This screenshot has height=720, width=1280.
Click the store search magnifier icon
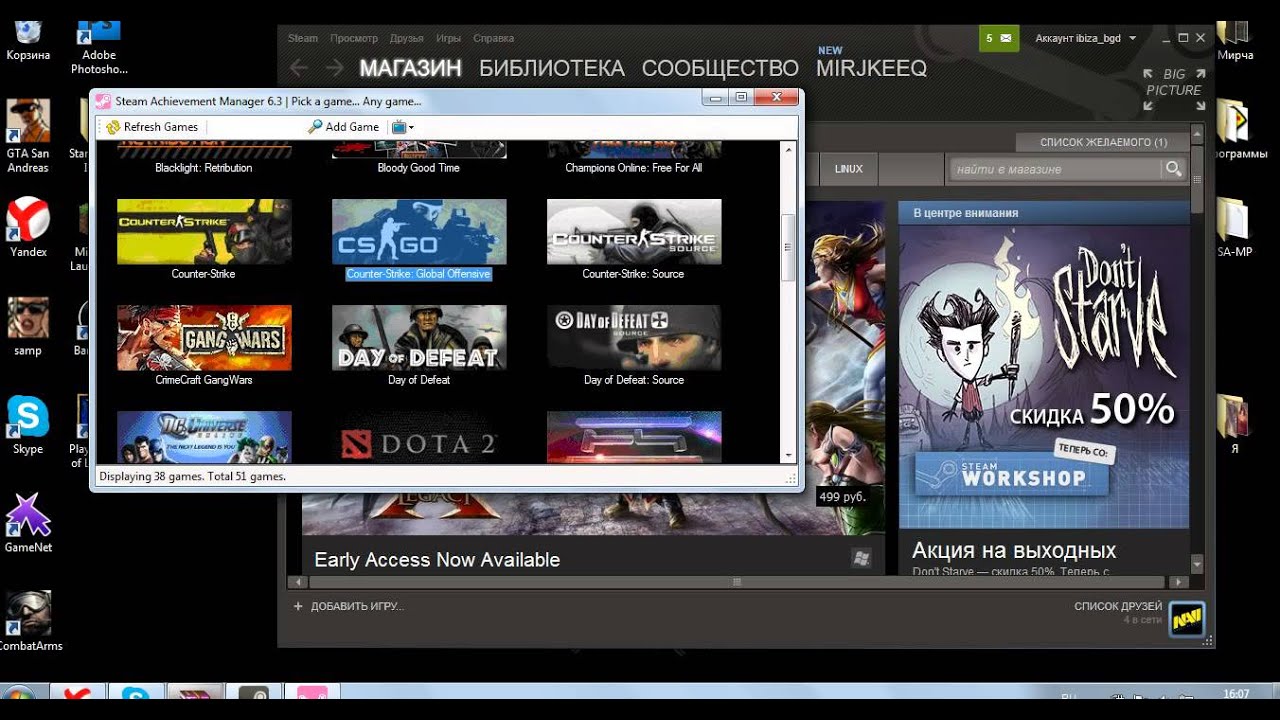click(1174, 169)
